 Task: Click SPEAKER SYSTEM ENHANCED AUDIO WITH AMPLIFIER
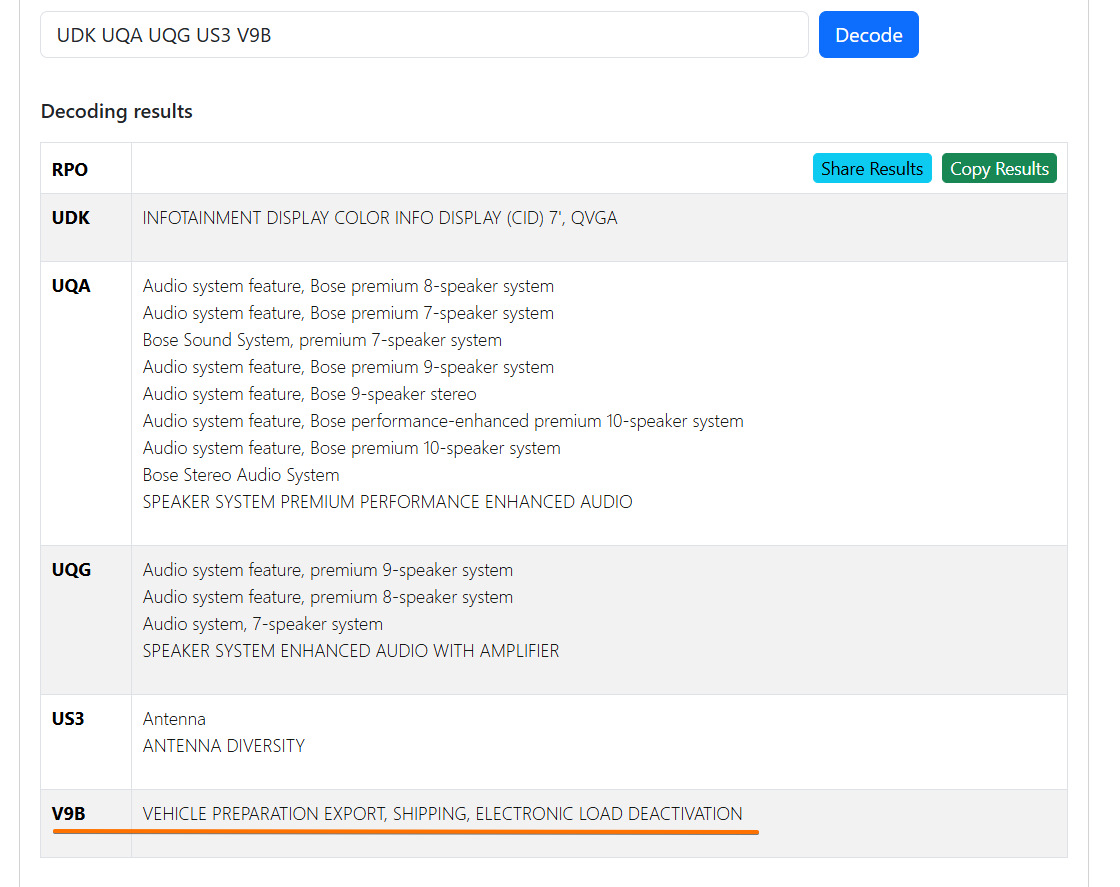pyautogui.click(x=351, y=651)
